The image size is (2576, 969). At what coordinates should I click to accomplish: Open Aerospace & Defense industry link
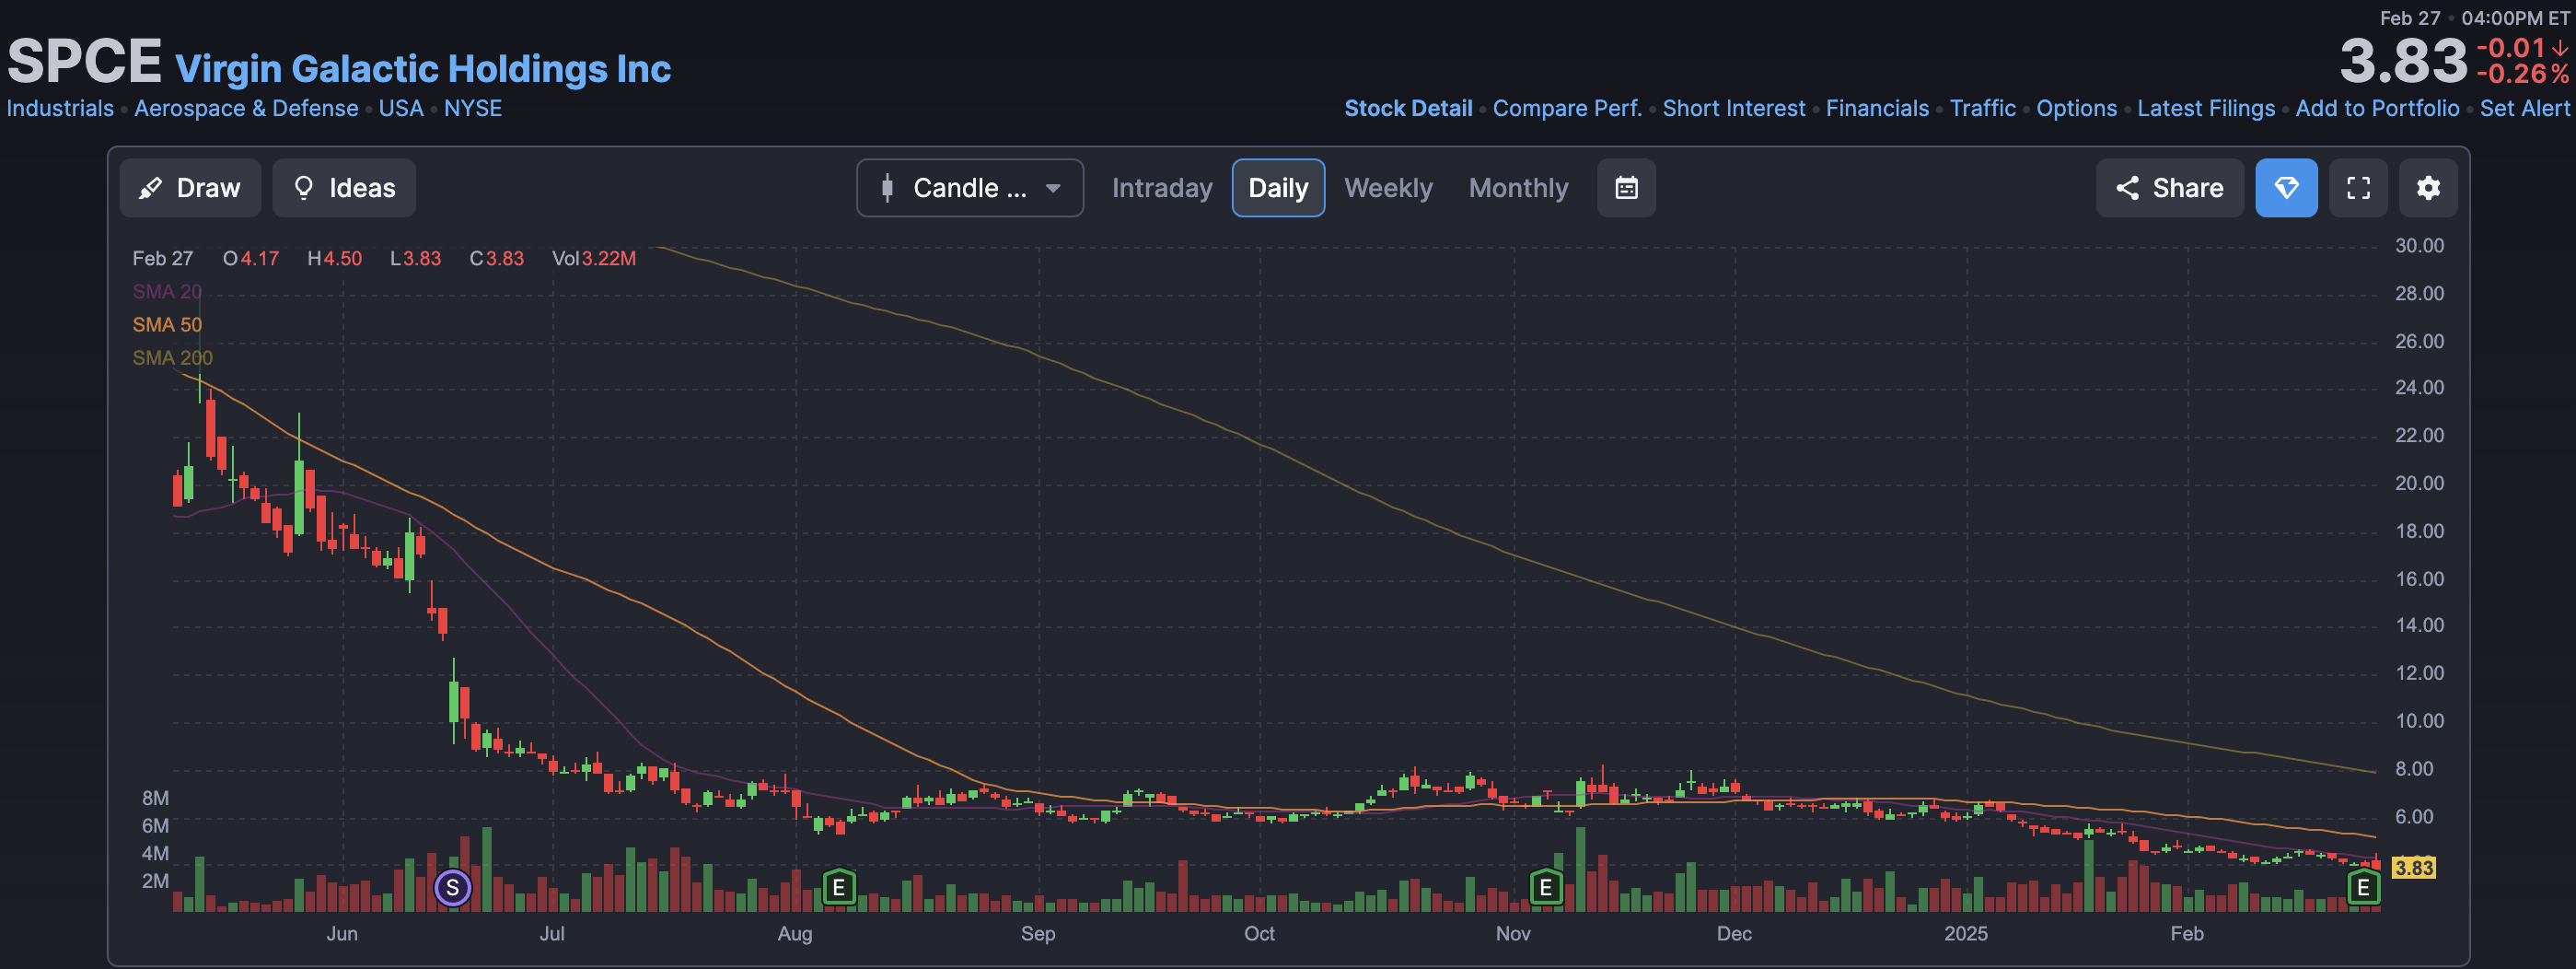[246, 108]
